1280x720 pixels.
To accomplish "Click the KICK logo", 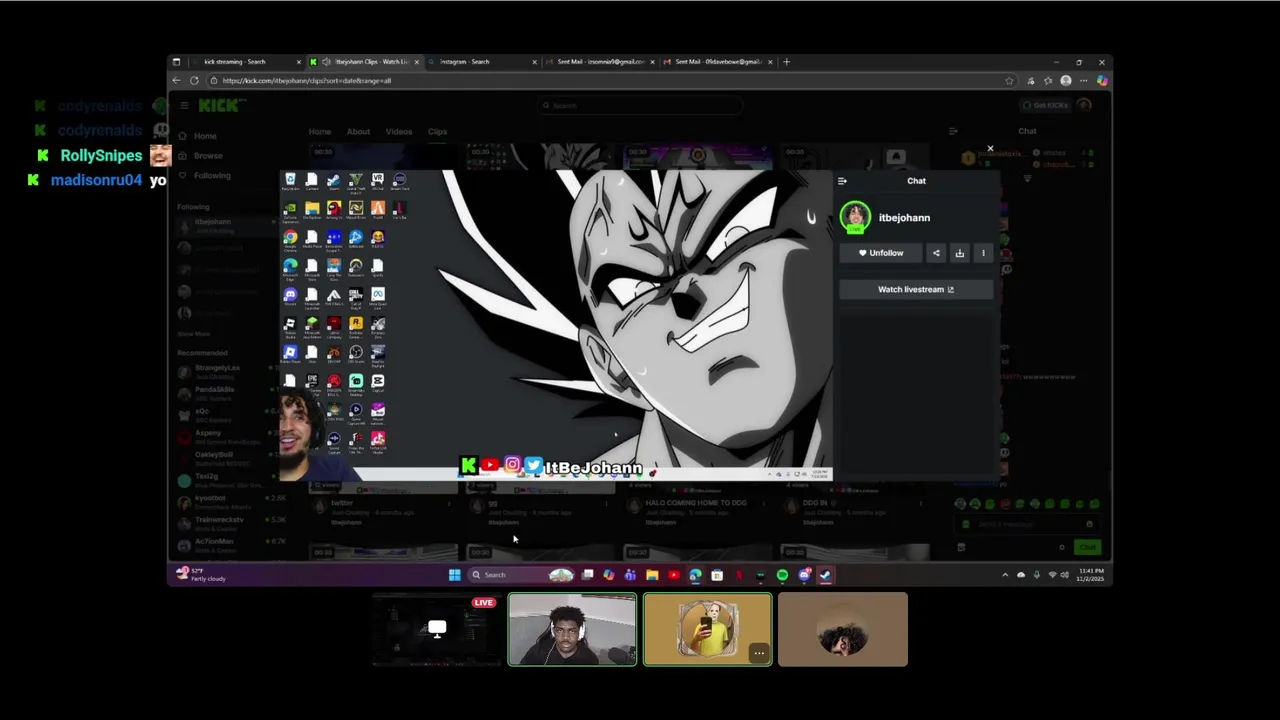I will (x=218, y=105).
